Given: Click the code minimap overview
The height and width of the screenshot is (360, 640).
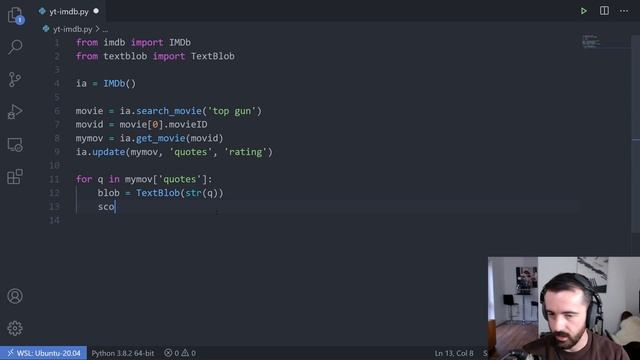Looking at the screenshot, I should 591,41.
